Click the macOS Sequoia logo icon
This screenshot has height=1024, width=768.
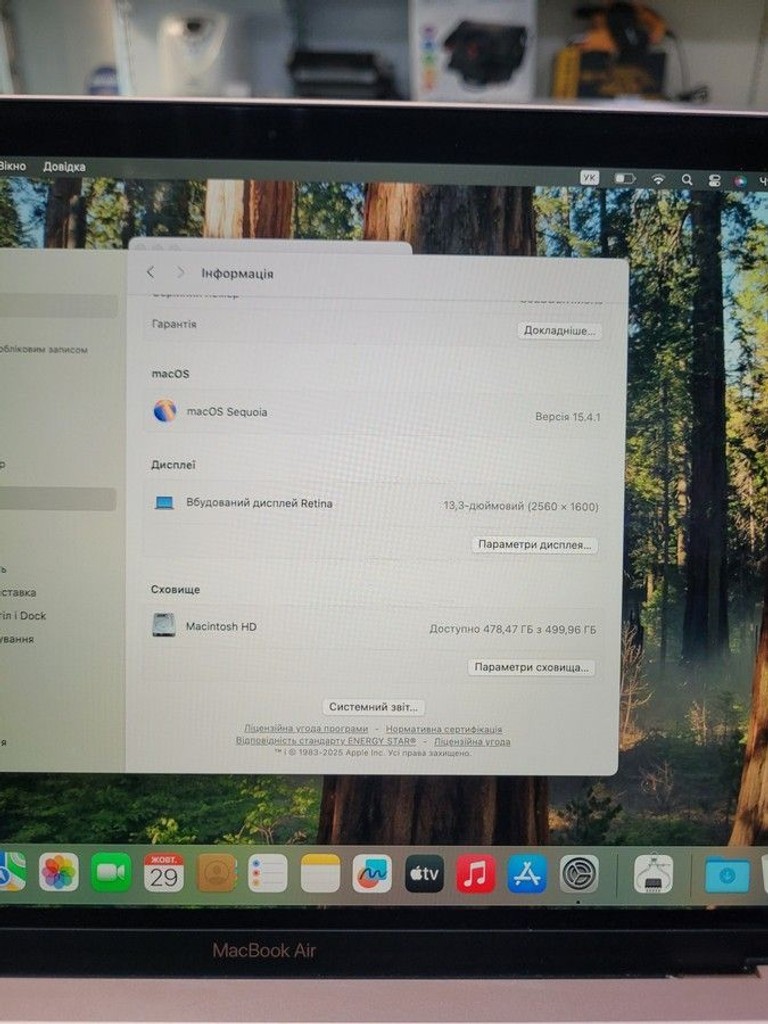pyautogui.click(x=165, y=411)
